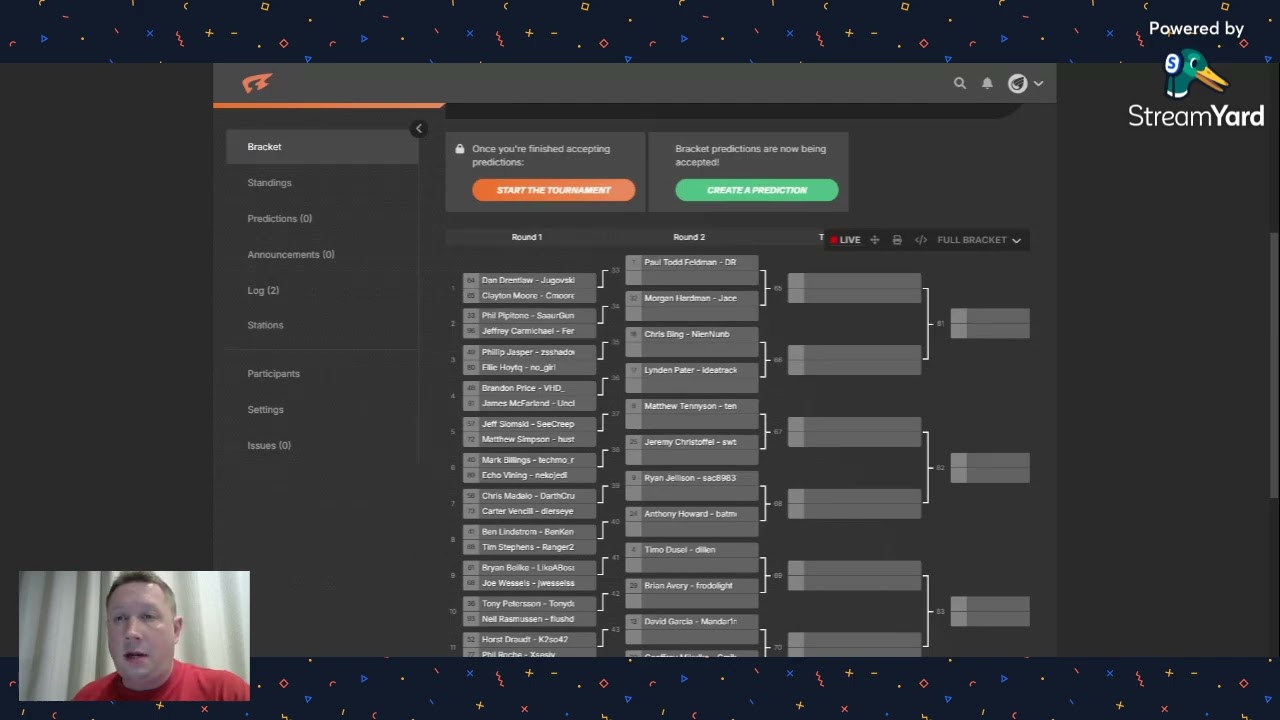
Task: Select participant Jeff Slomski - SeeCreep
Action: click(x=529, y=424)
